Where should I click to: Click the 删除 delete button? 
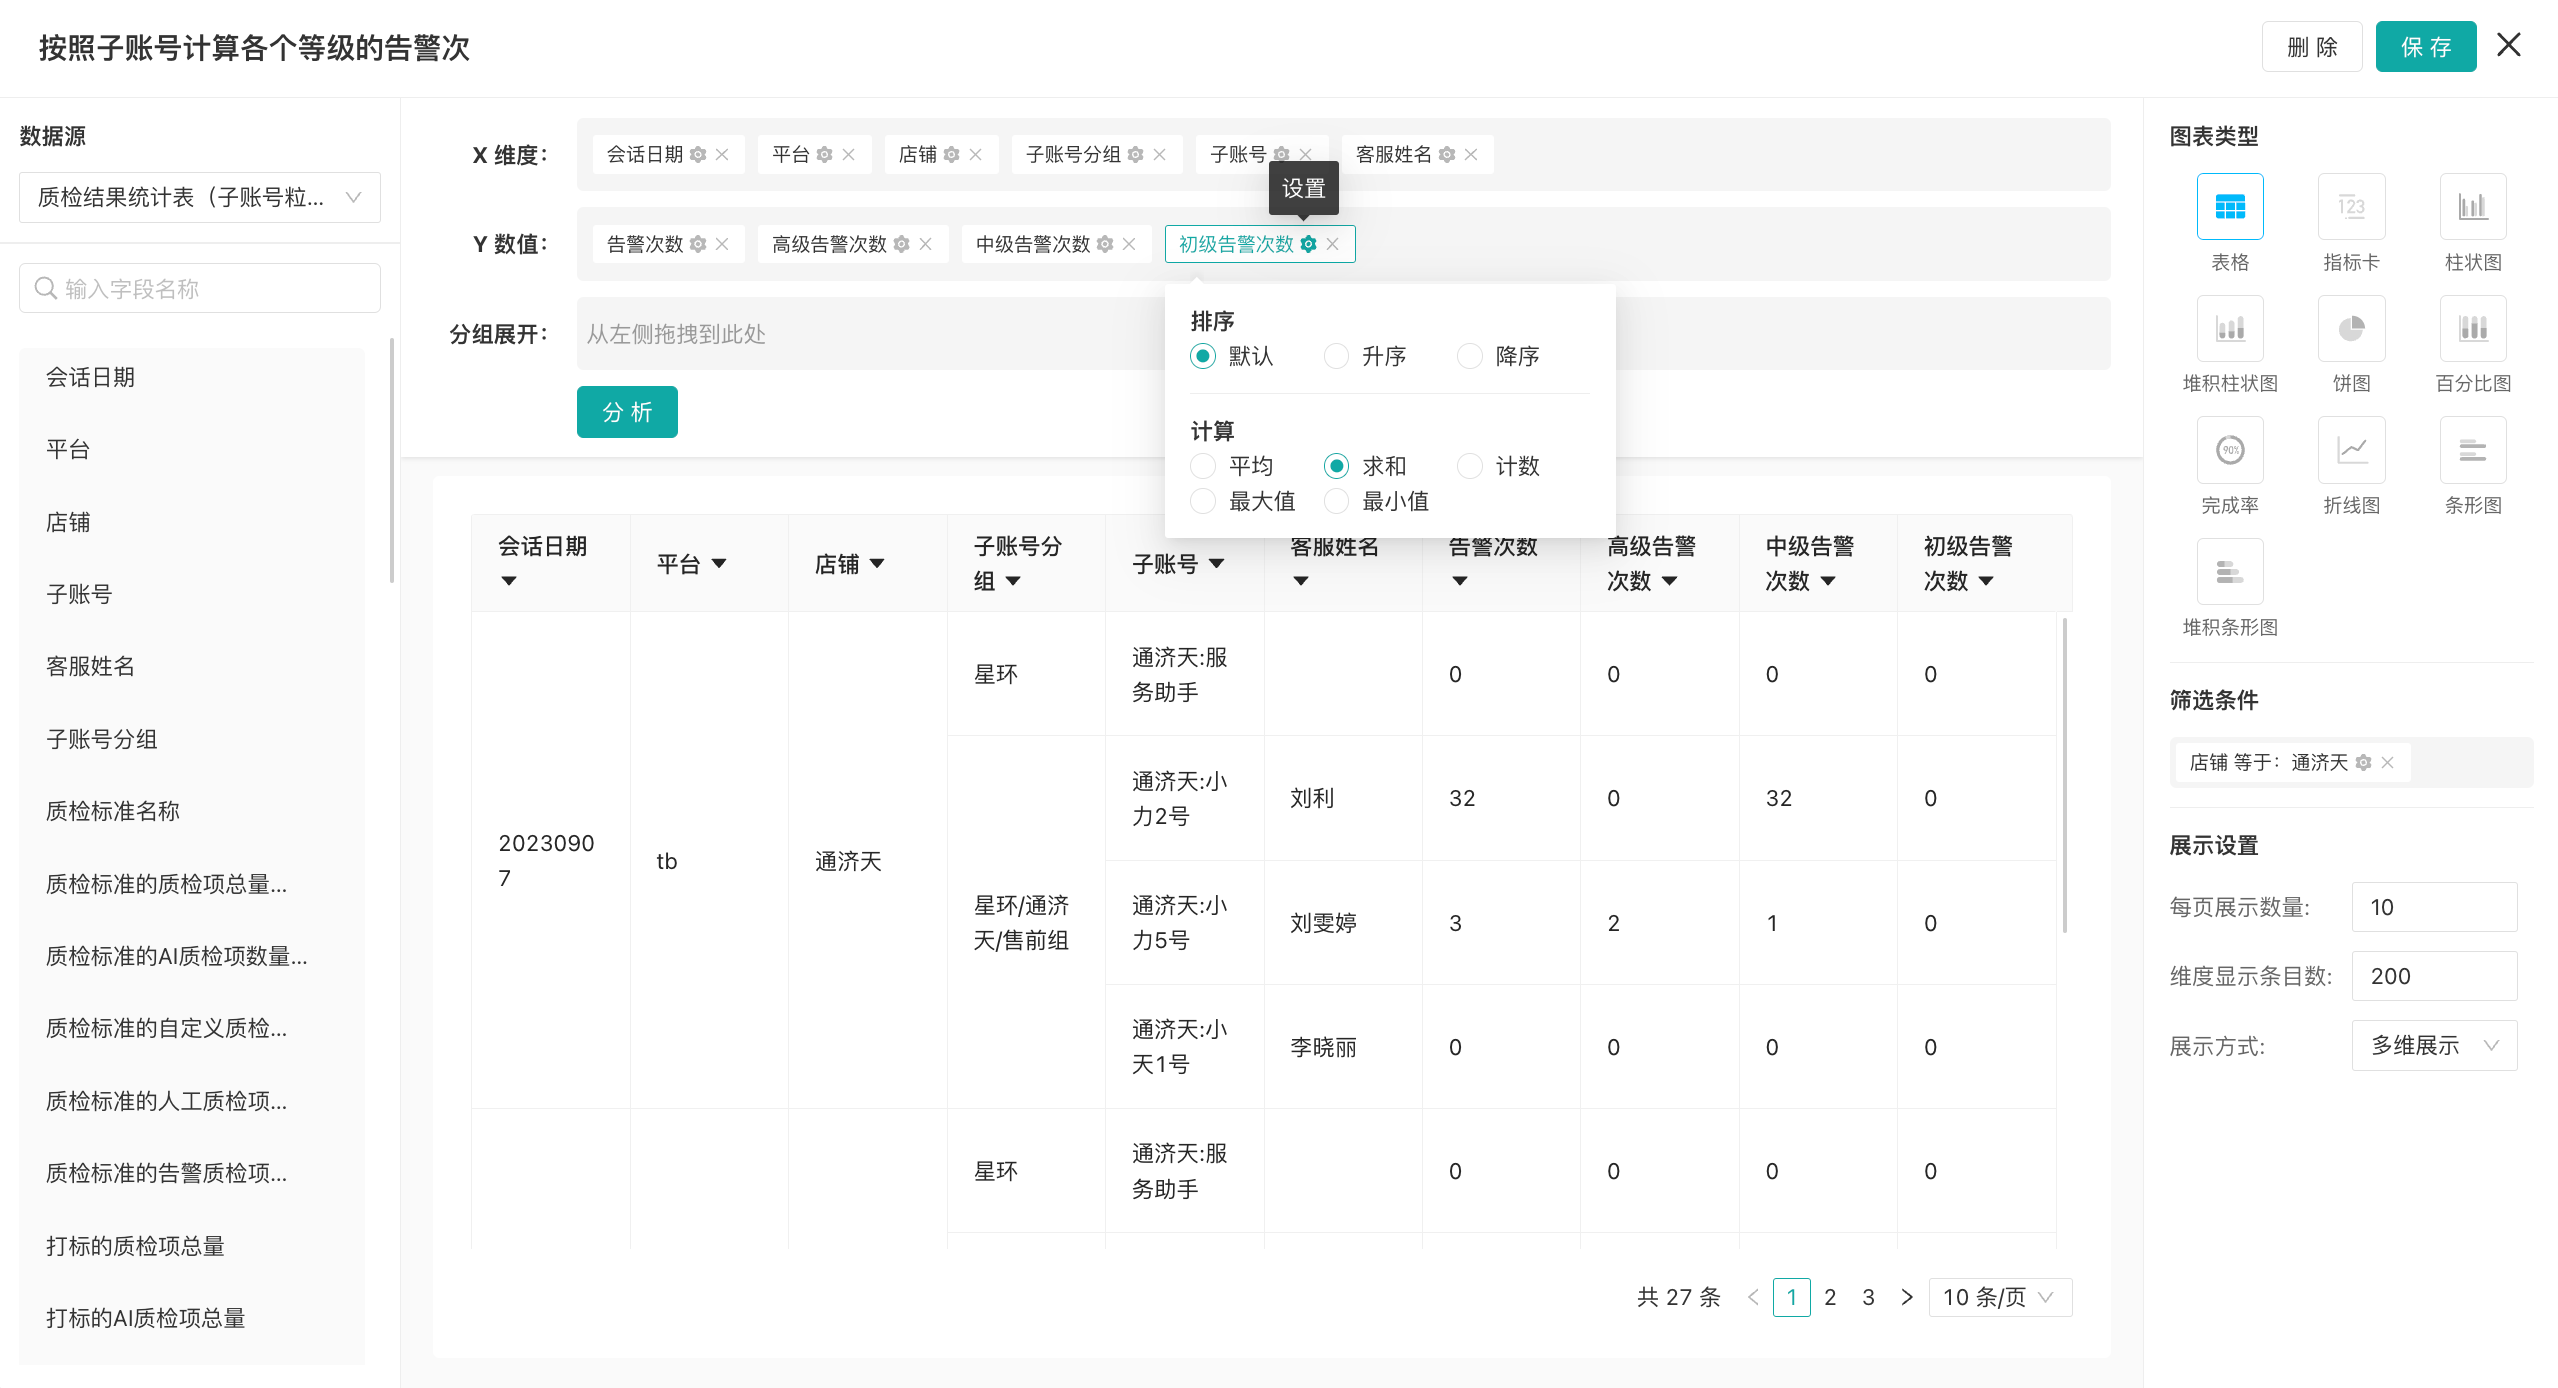[x=2312, y=47]
